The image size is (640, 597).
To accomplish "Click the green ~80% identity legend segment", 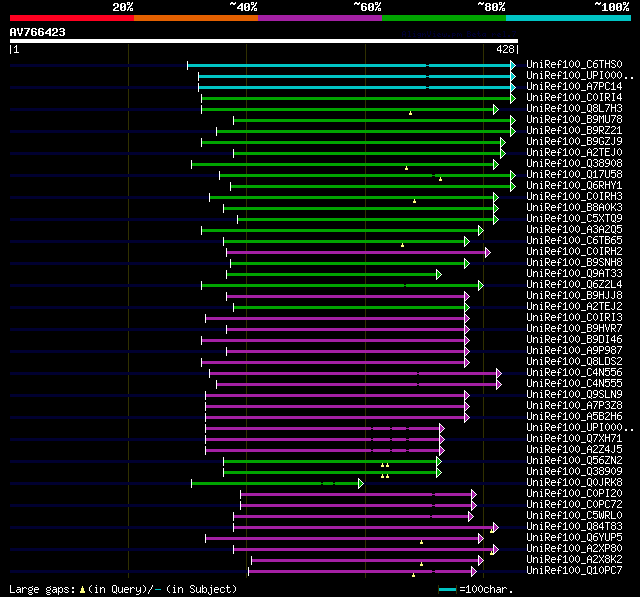I will pyautogui.click(x=444, y=18).
